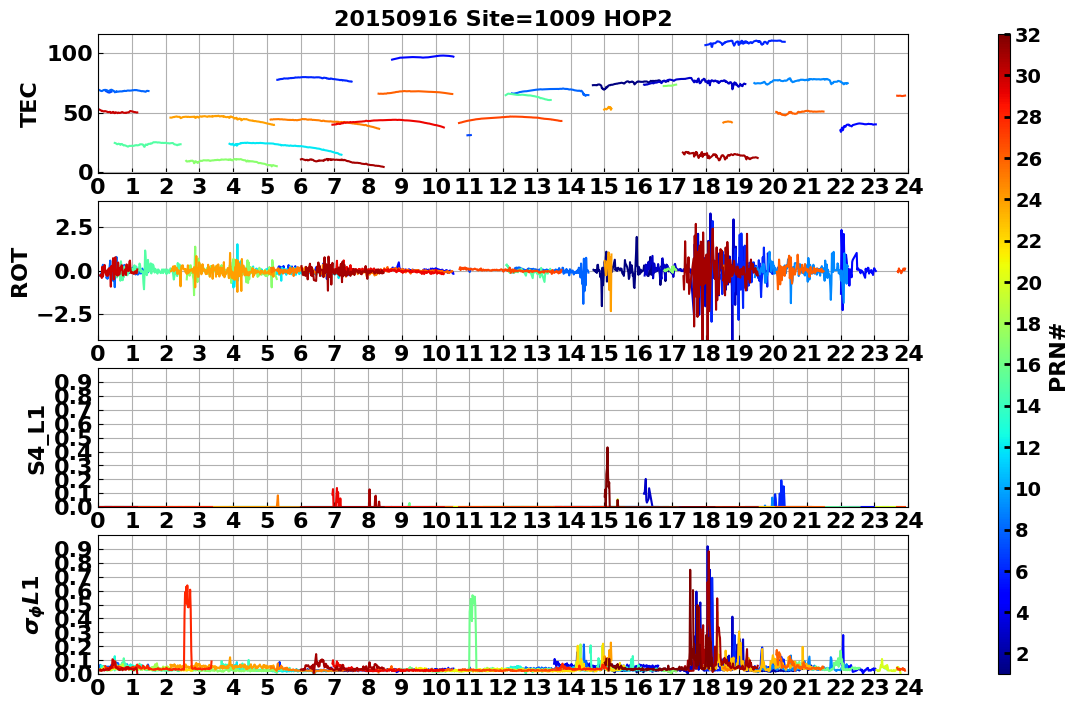Viewport: 1077px width, 709px height.
Task: Click hour 6 tick below the σφL1 panel
Action: (301, 688)
